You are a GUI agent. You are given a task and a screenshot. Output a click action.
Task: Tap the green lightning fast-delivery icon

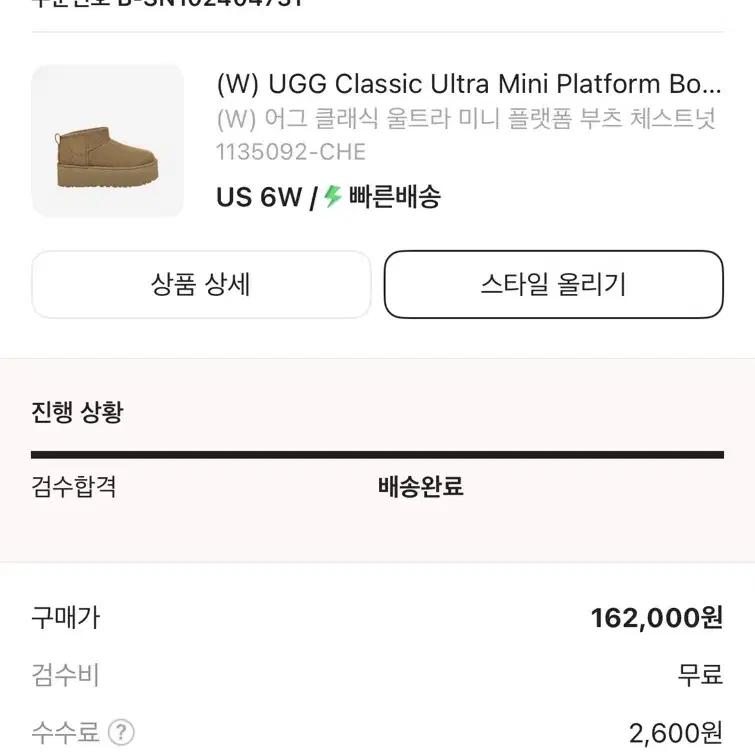pyautogui.click(x=332, y=196)
